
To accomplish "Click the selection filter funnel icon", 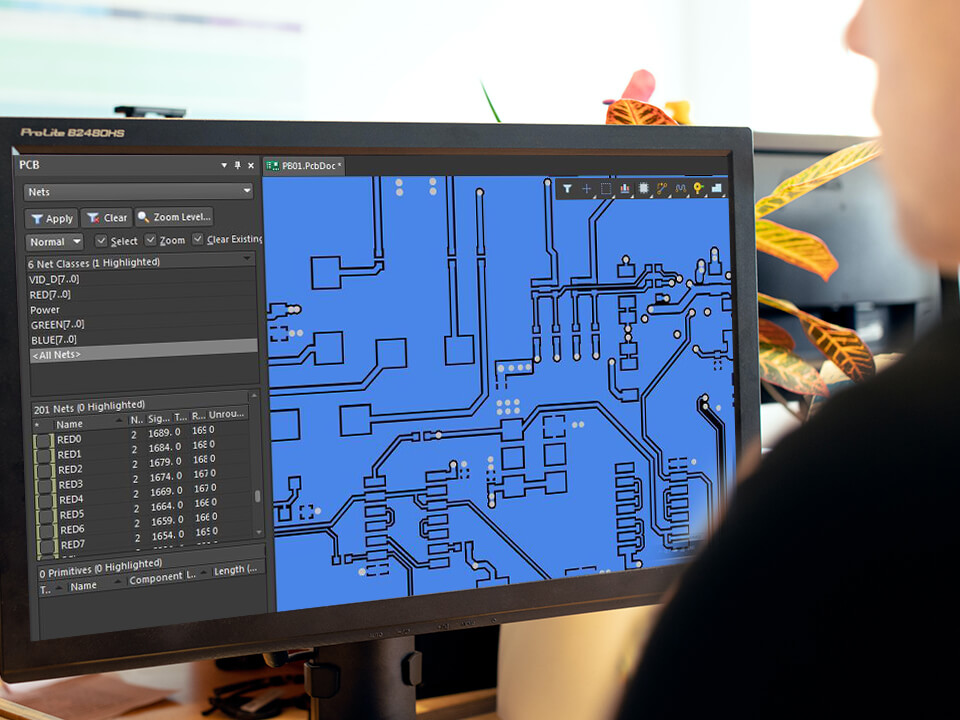I will click(567, 188).
